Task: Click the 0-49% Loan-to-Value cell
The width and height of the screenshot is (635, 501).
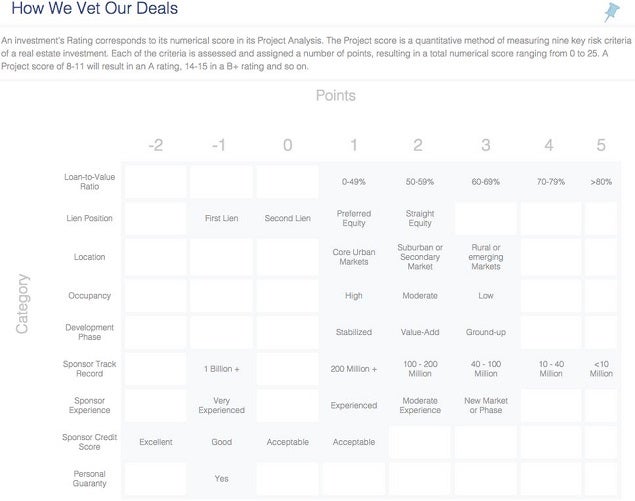Action: 354,182
